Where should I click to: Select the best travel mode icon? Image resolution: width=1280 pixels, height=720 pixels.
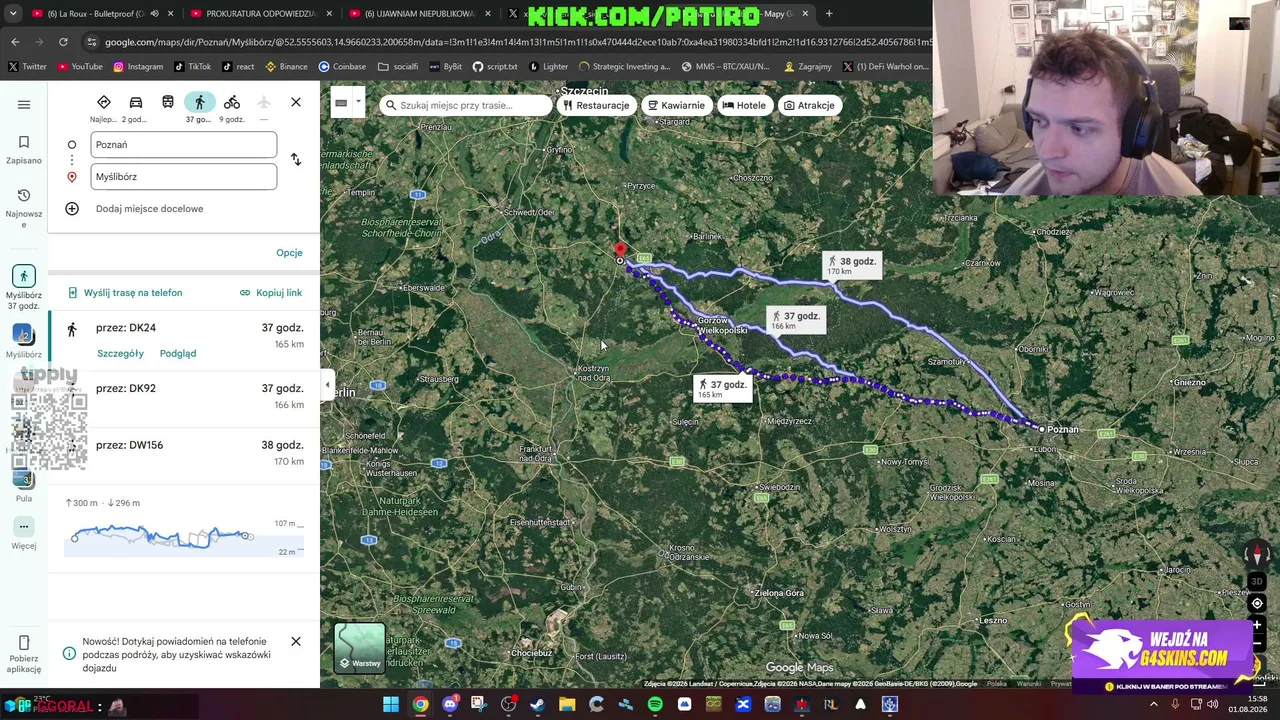click(103, 102)
